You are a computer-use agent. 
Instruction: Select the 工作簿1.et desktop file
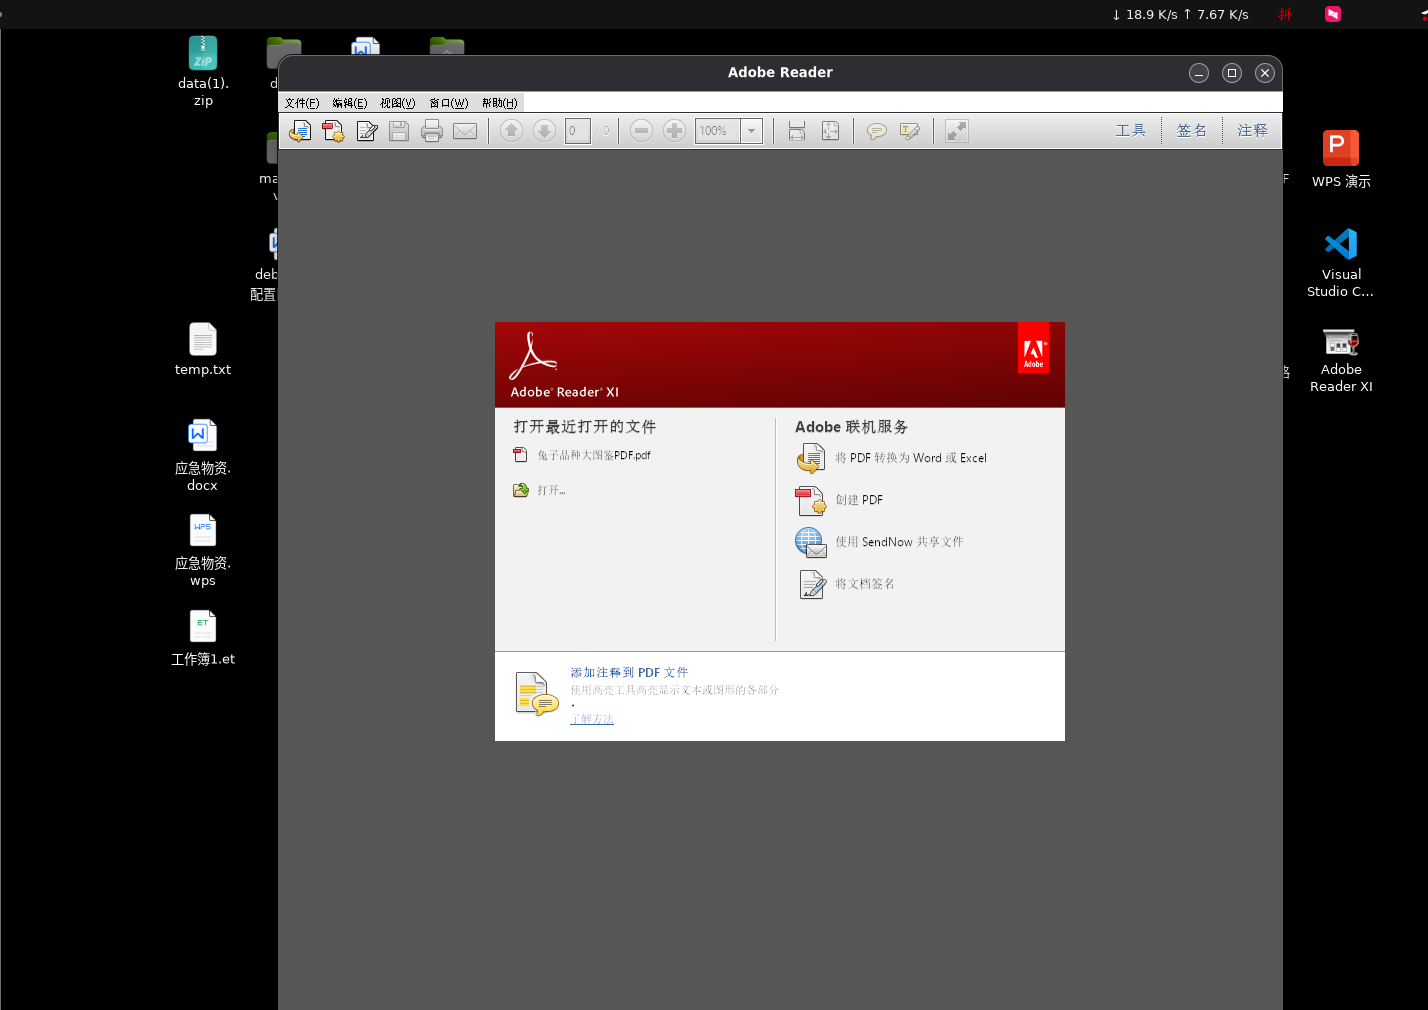[x=203, y=638]
